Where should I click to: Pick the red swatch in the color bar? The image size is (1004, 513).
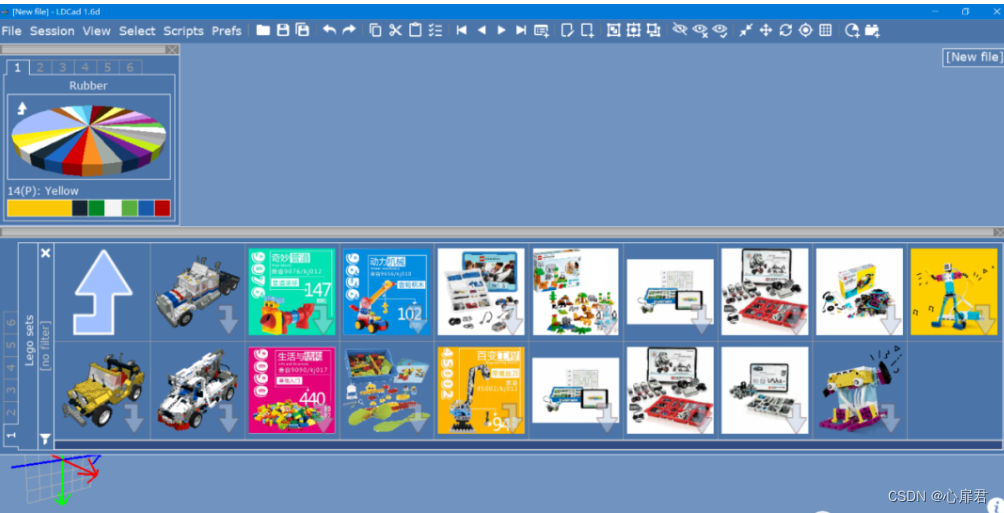pos(163,208)
